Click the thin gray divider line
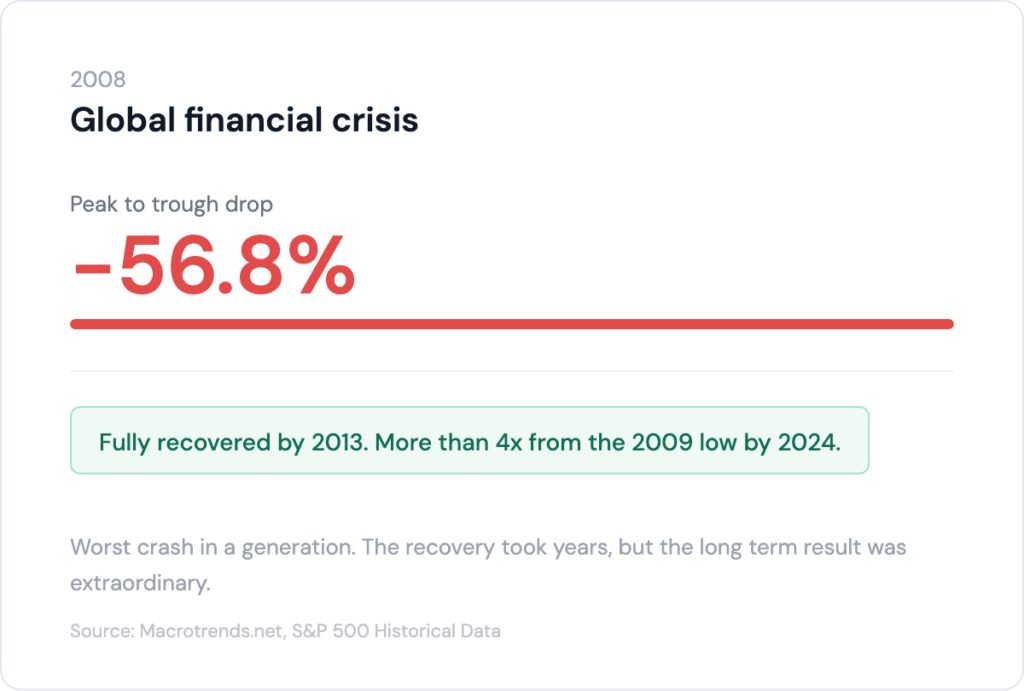Screen dimensions: 1024x691 tap(511, 371)
